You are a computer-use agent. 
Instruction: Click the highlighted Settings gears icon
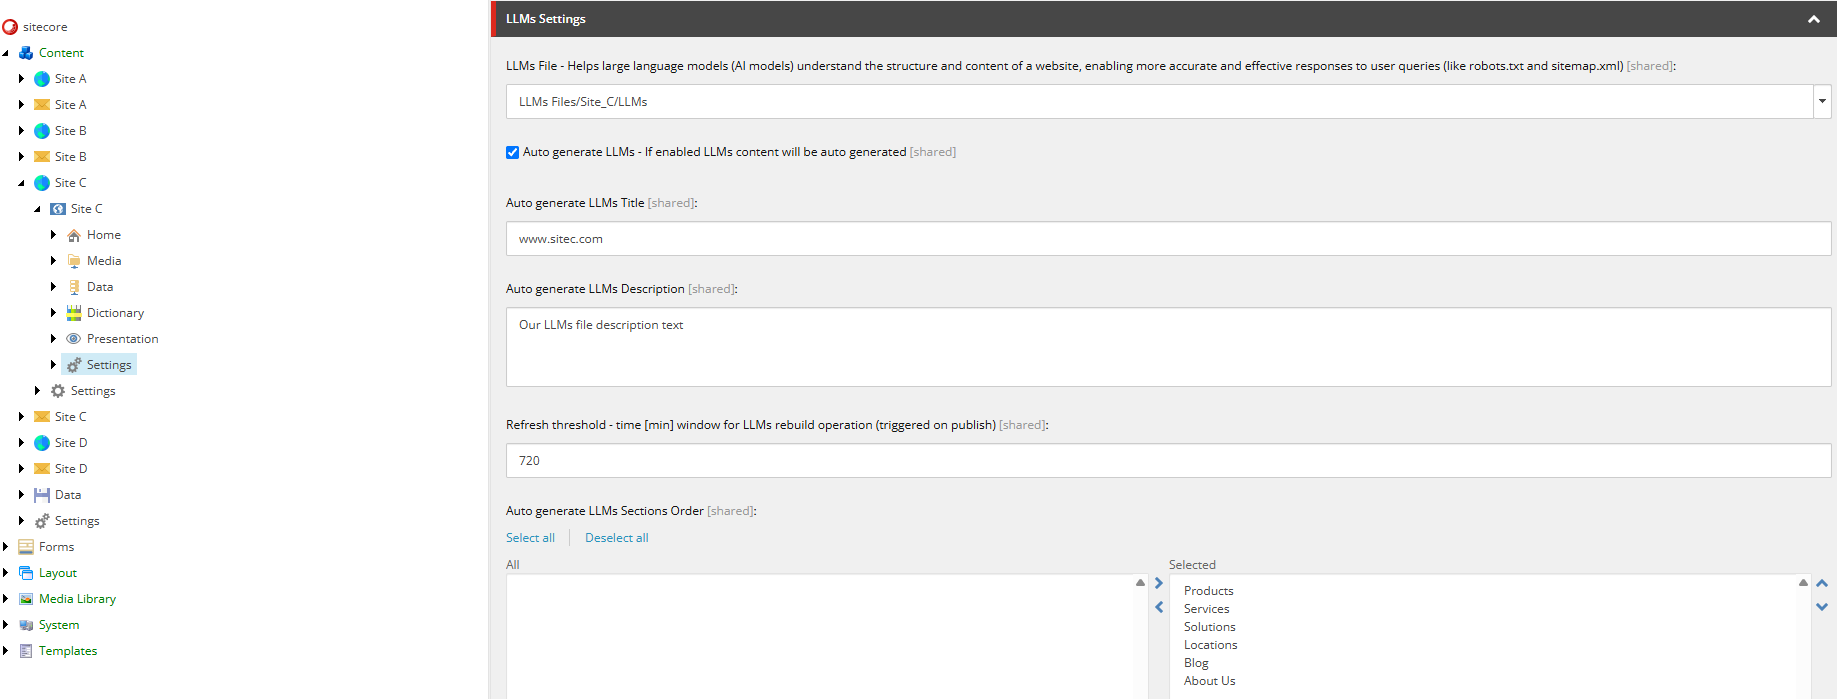click(74, 365)
